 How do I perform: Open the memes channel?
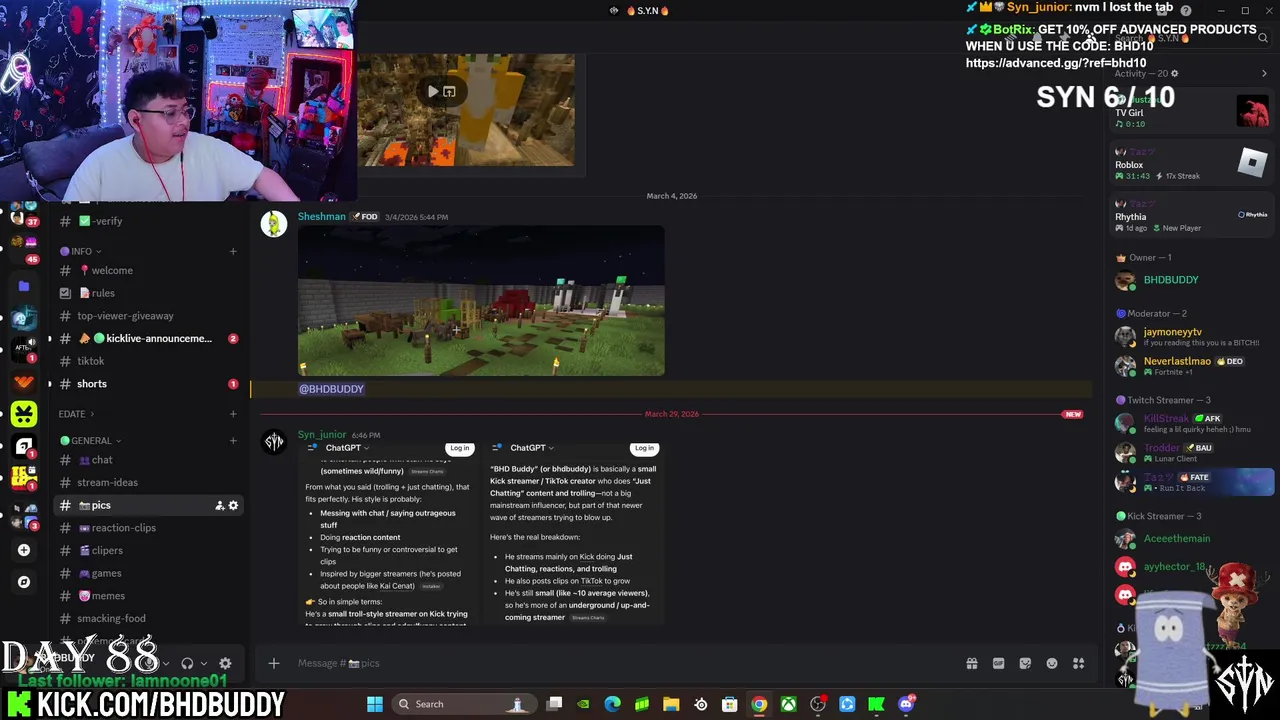148,596
